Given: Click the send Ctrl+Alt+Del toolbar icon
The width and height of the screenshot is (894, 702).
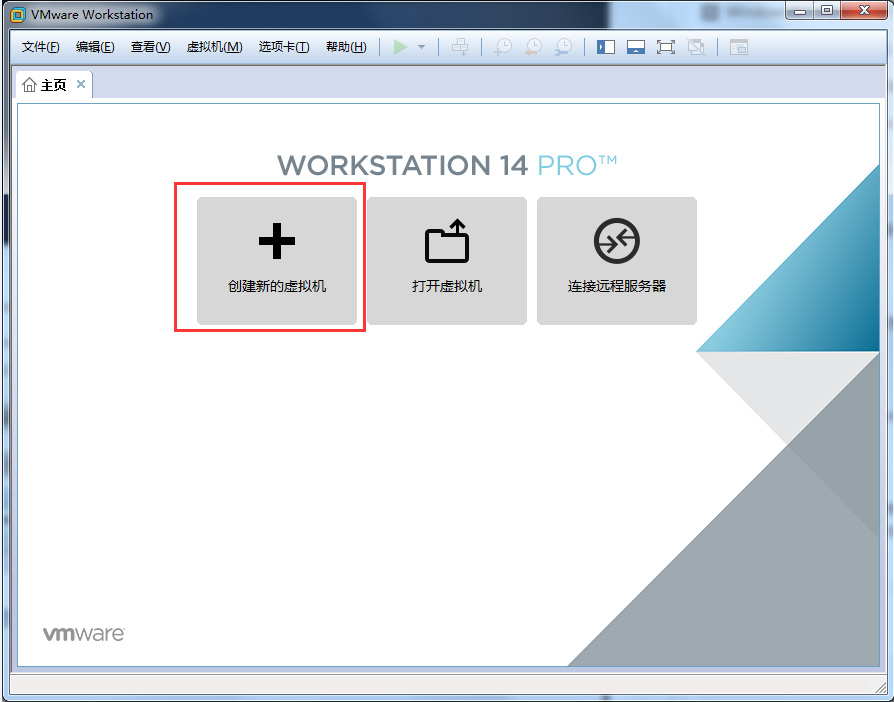Looking at the screenshot, I should point(460,47).
